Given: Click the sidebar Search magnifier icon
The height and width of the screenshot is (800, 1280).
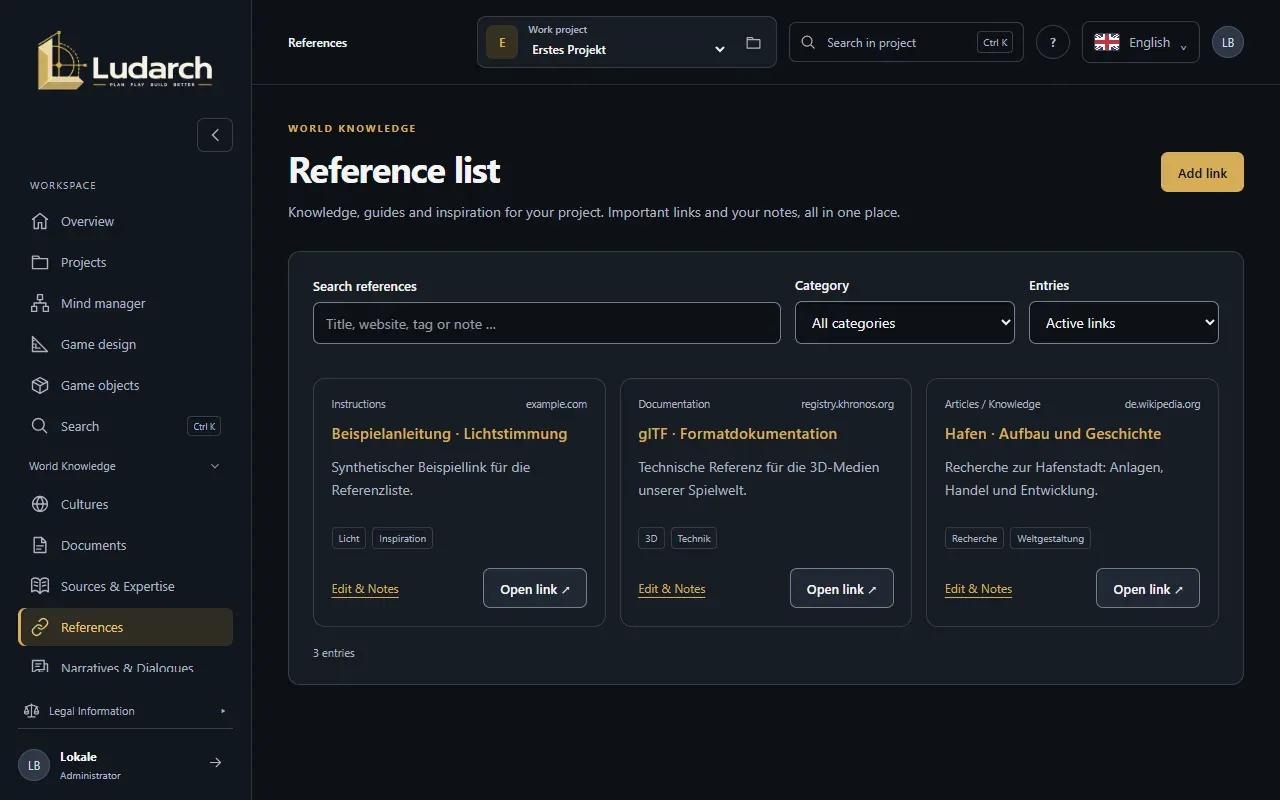Looking at the screenshot, I should tap(40, 426).
